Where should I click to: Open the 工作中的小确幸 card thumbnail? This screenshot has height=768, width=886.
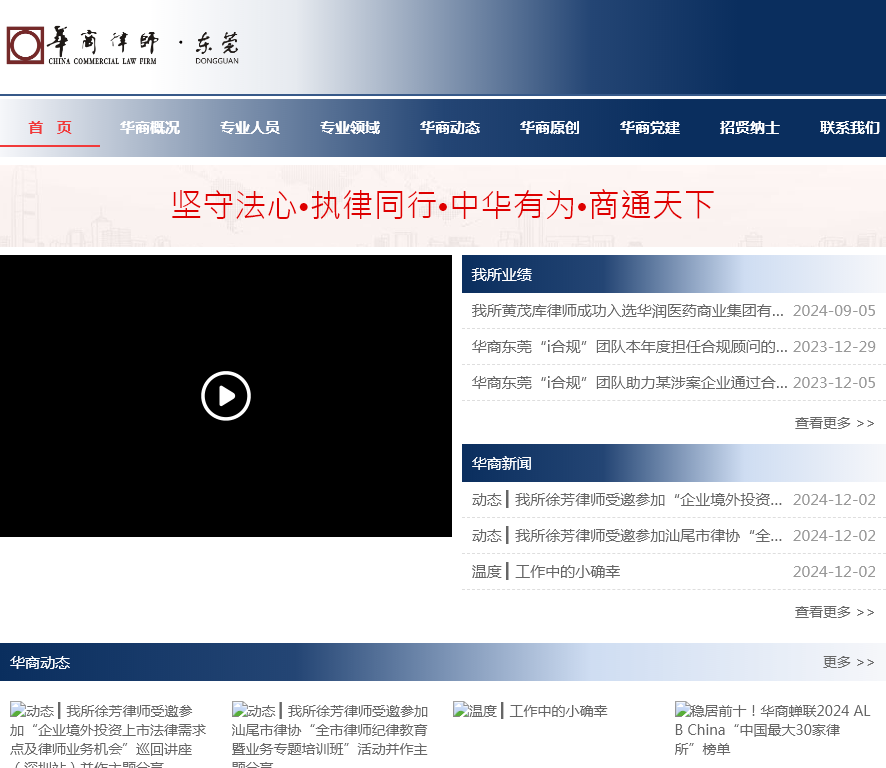530,710
